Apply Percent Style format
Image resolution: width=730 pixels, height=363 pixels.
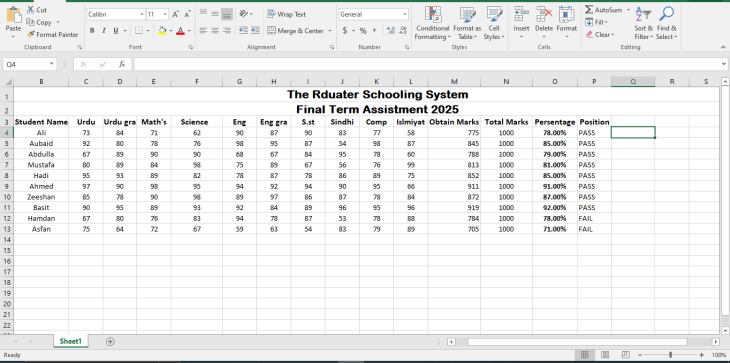tap(363, 31)
